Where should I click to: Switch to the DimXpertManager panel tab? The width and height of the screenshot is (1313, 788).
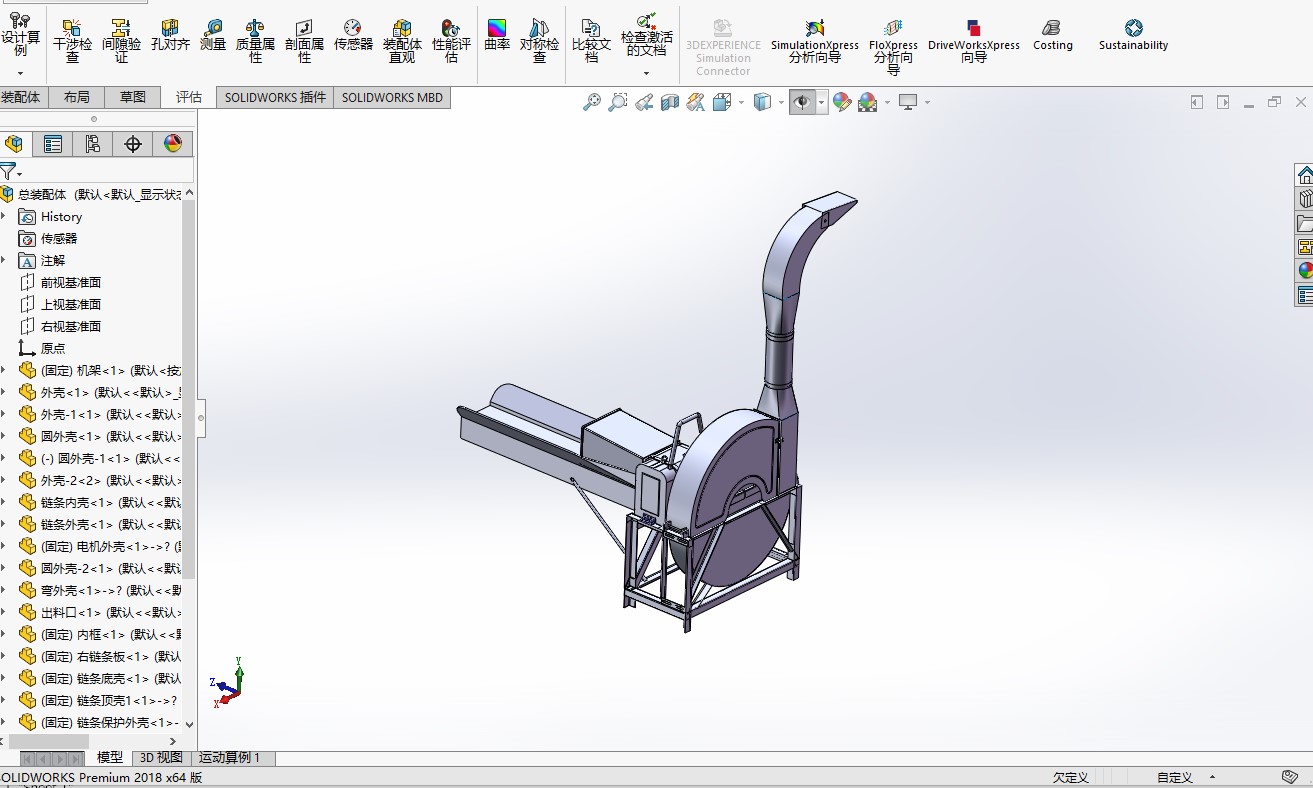[133, 144]
